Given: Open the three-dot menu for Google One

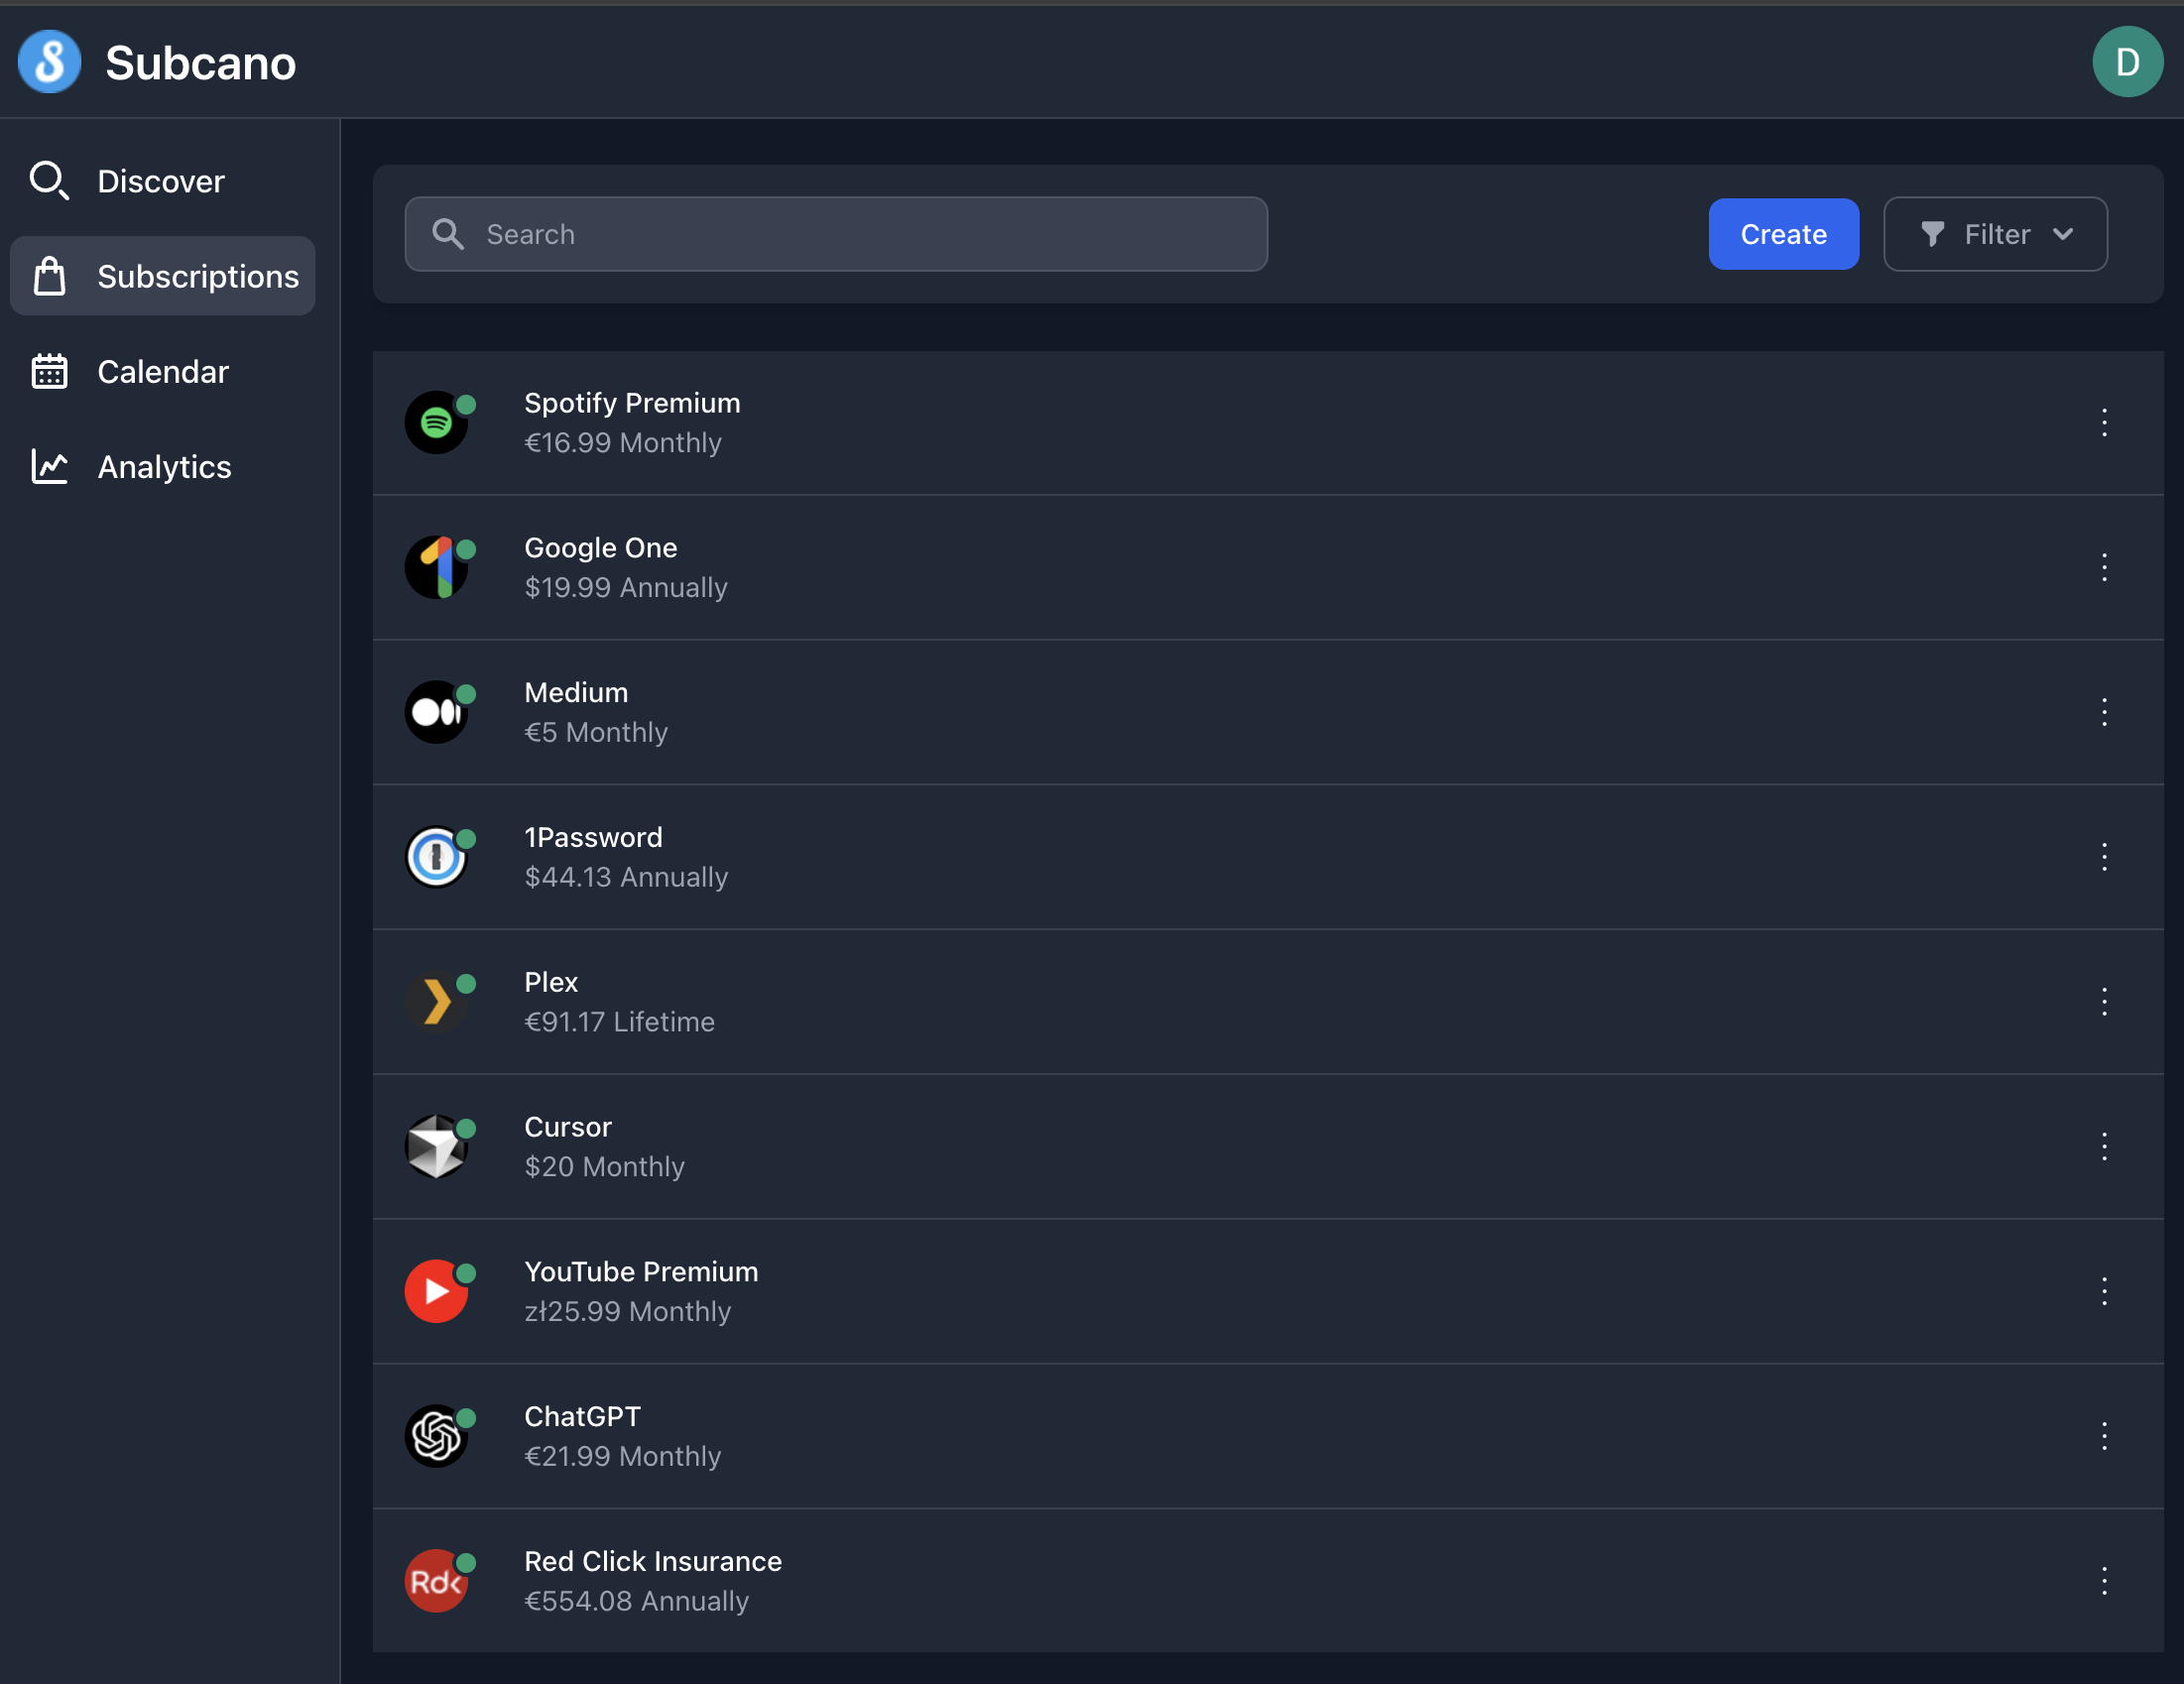Looking at the screenshot, I should point(2104,567).
